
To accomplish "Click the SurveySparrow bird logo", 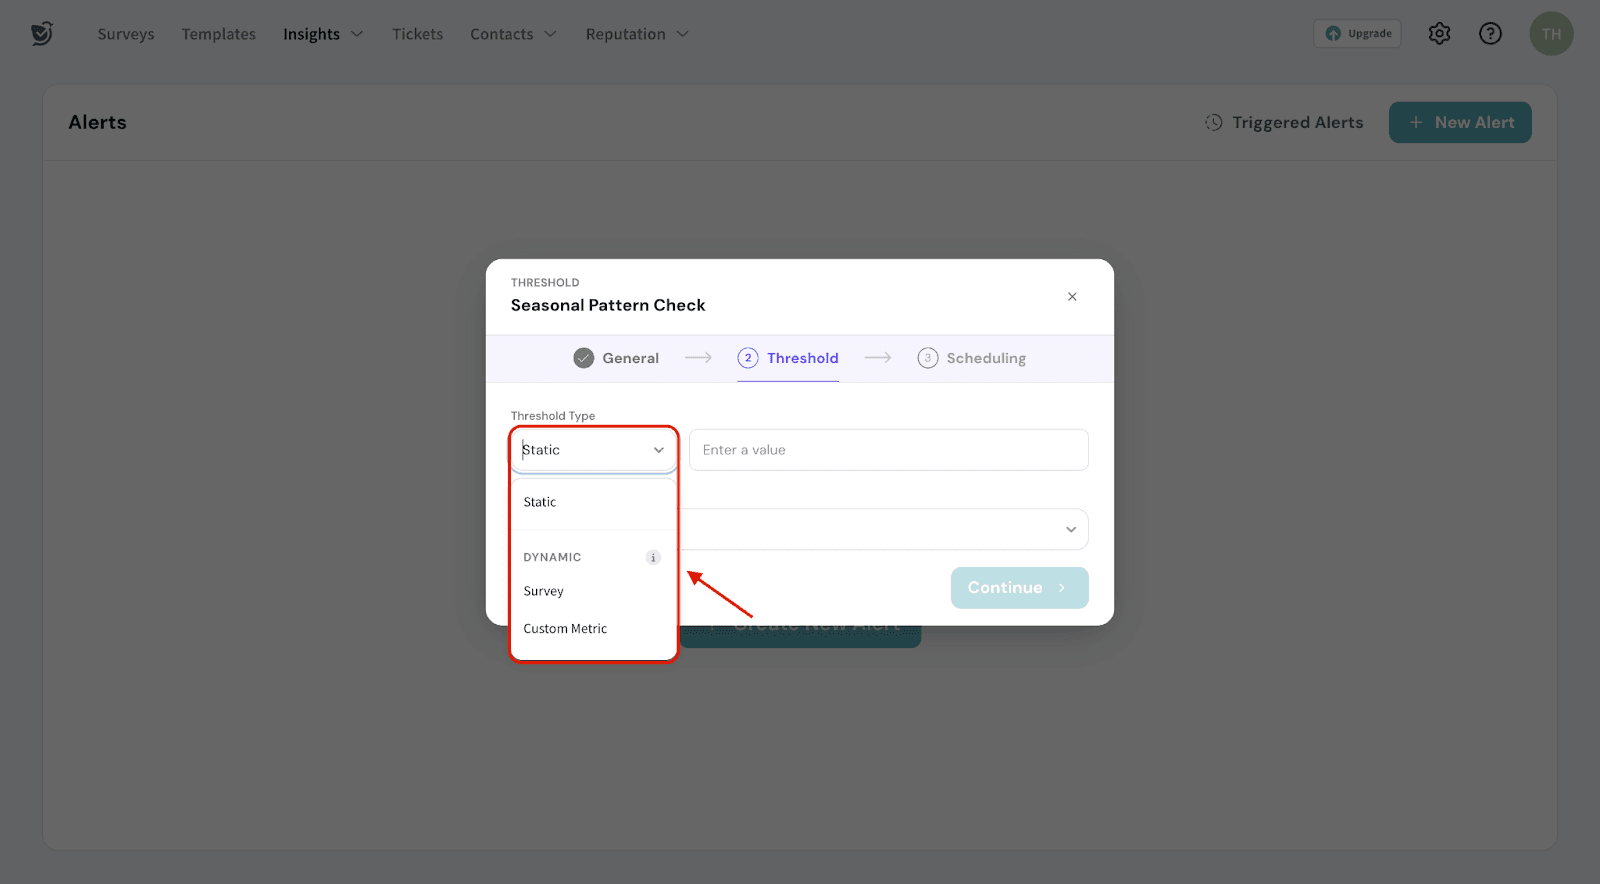I will coord(41,34).
